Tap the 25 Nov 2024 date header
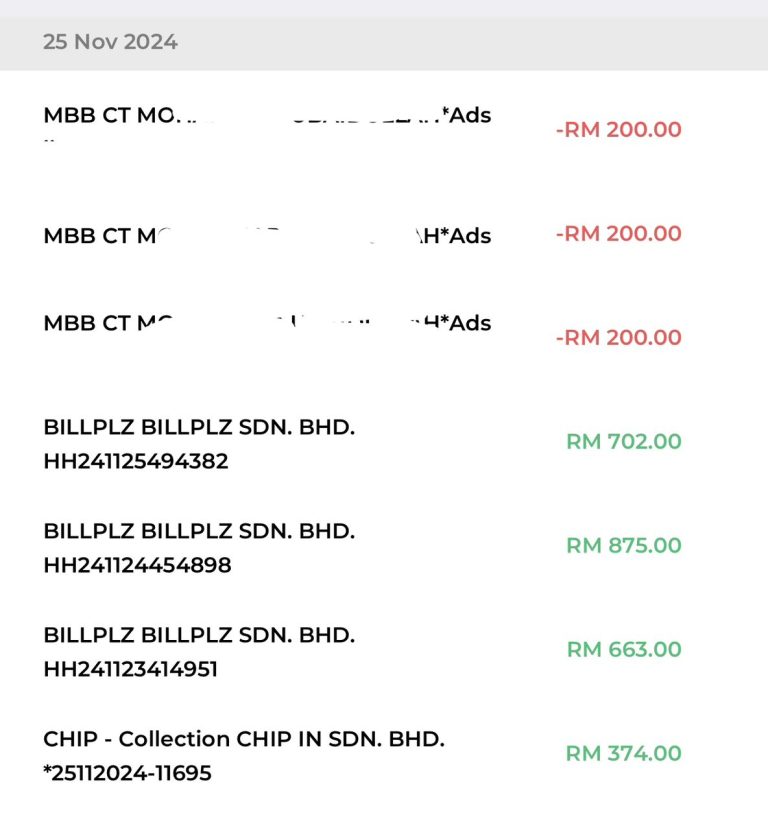768x830 pixels. pos(110,42)
